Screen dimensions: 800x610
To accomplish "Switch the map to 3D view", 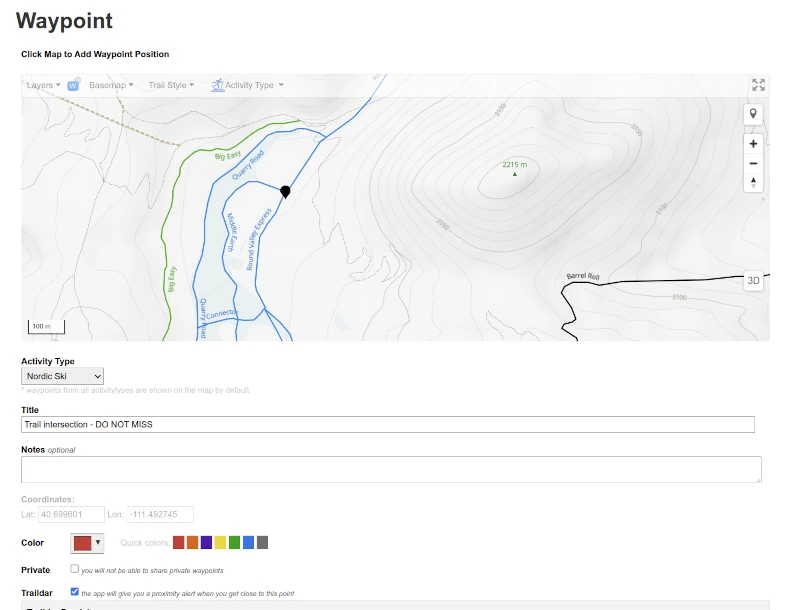I will [x=753, y=281].
